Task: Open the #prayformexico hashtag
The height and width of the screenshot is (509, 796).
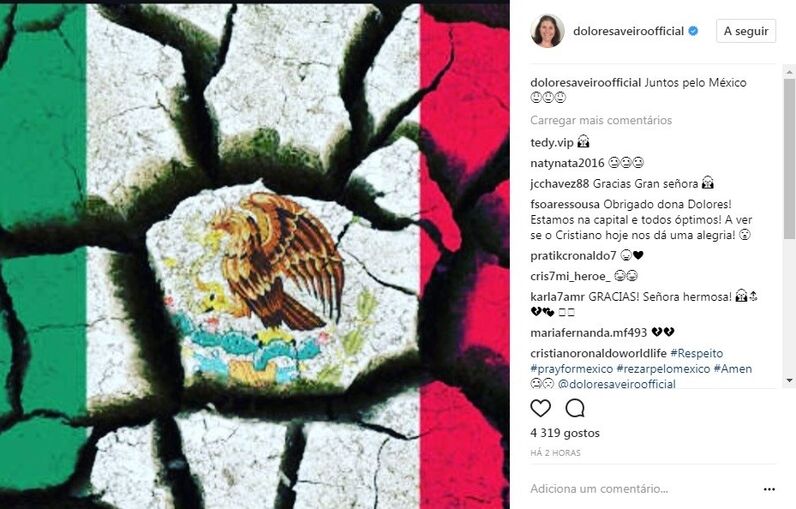Action: click(572, 369)
